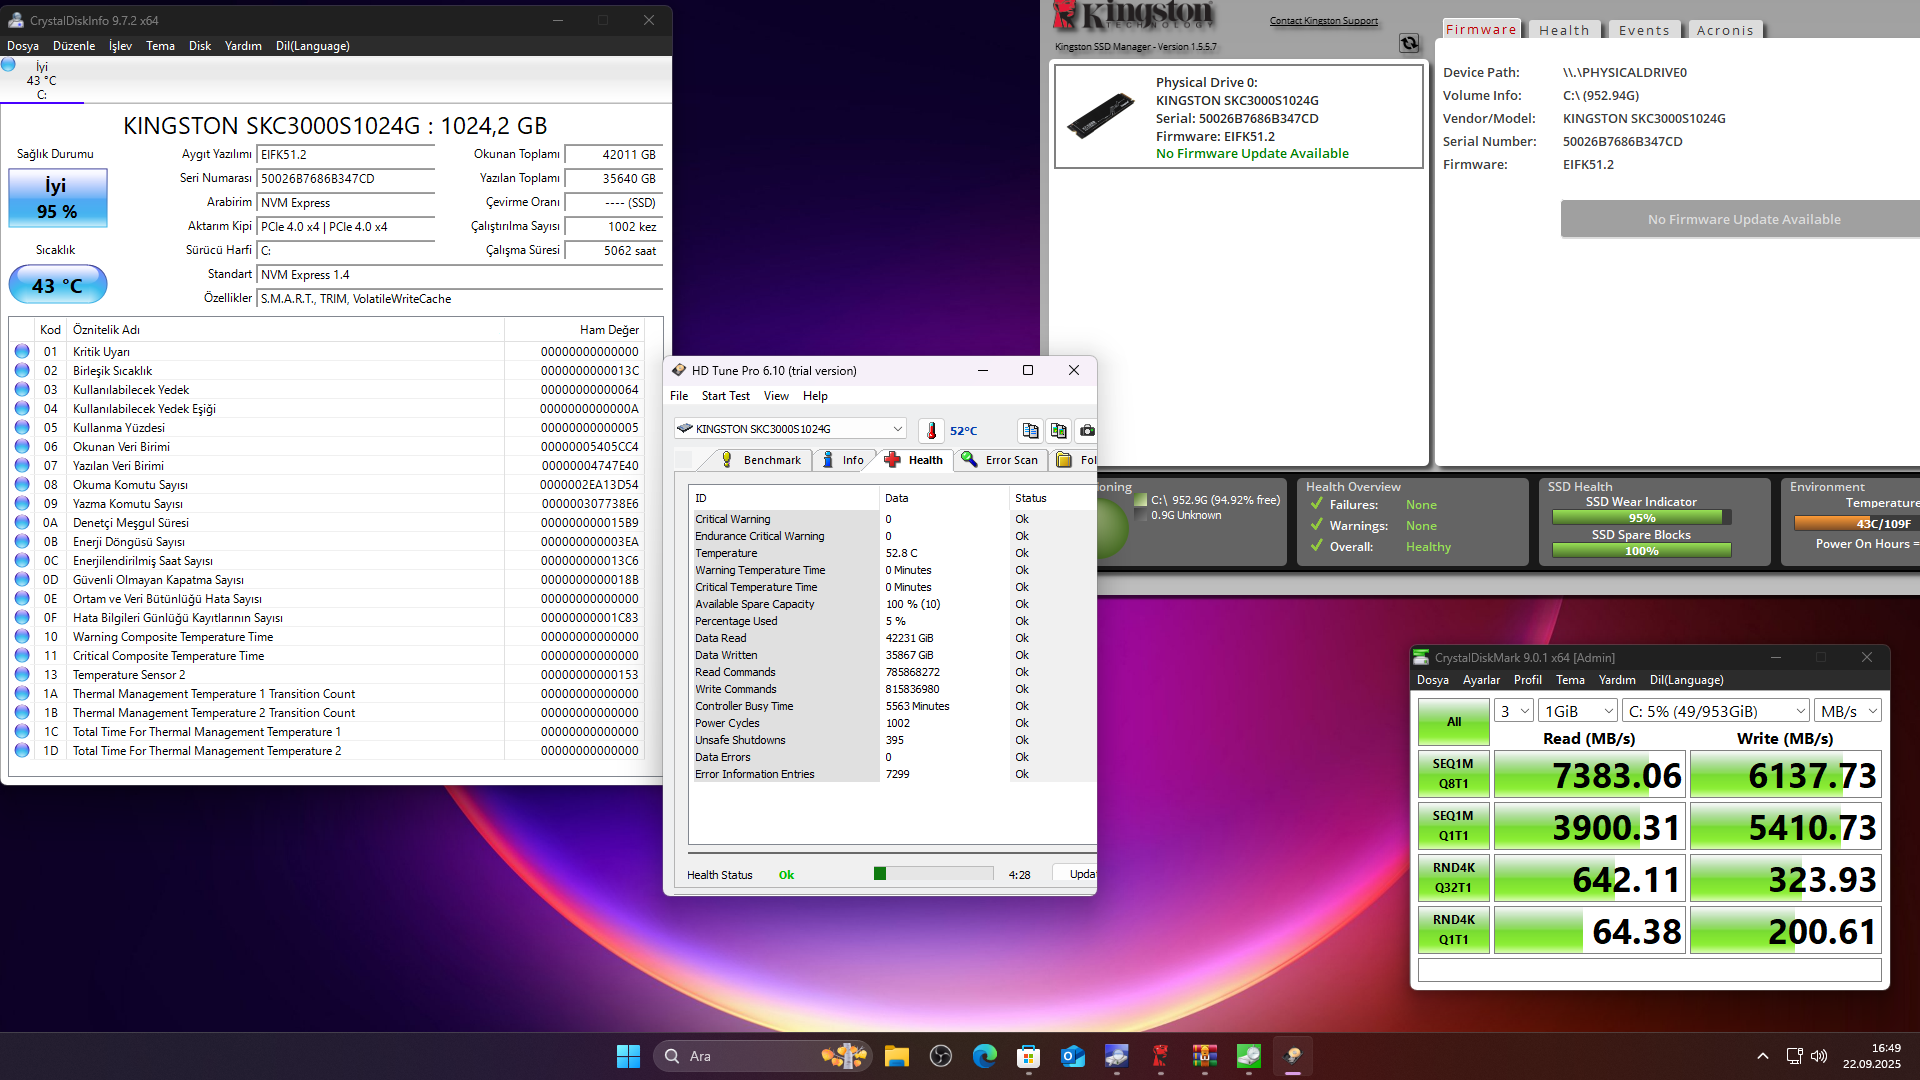Run the RND4K Q32T1 test
The height and width of the screenshot is (1080, 1920).
(1454, 878)
